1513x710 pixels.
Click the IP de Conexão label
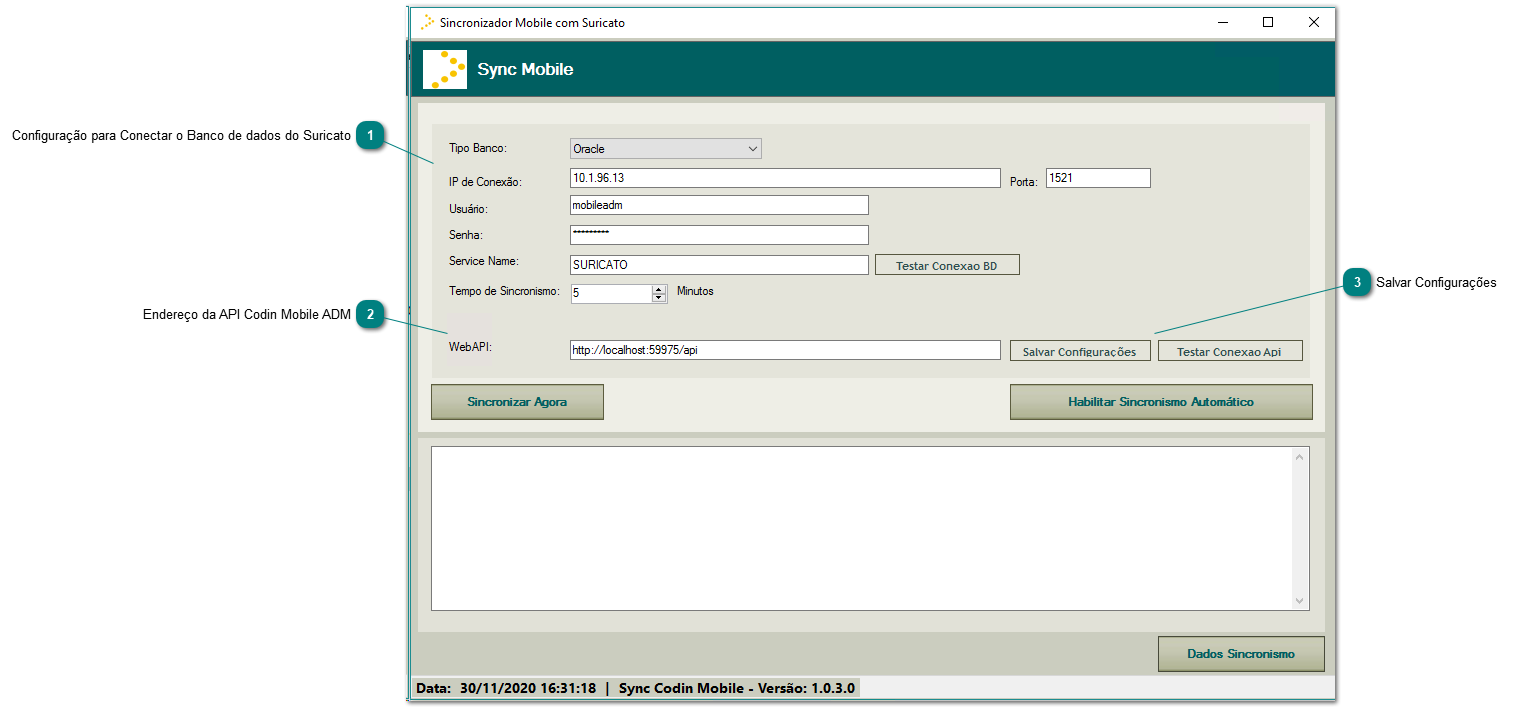click(485, 182)
